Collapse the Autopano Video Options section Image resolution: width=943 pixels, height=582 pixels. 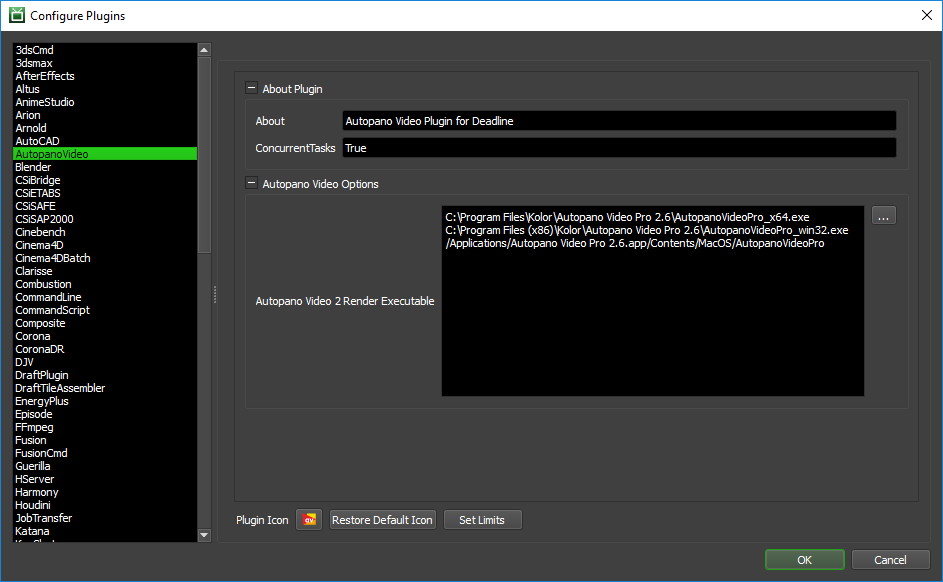(251, 183)
